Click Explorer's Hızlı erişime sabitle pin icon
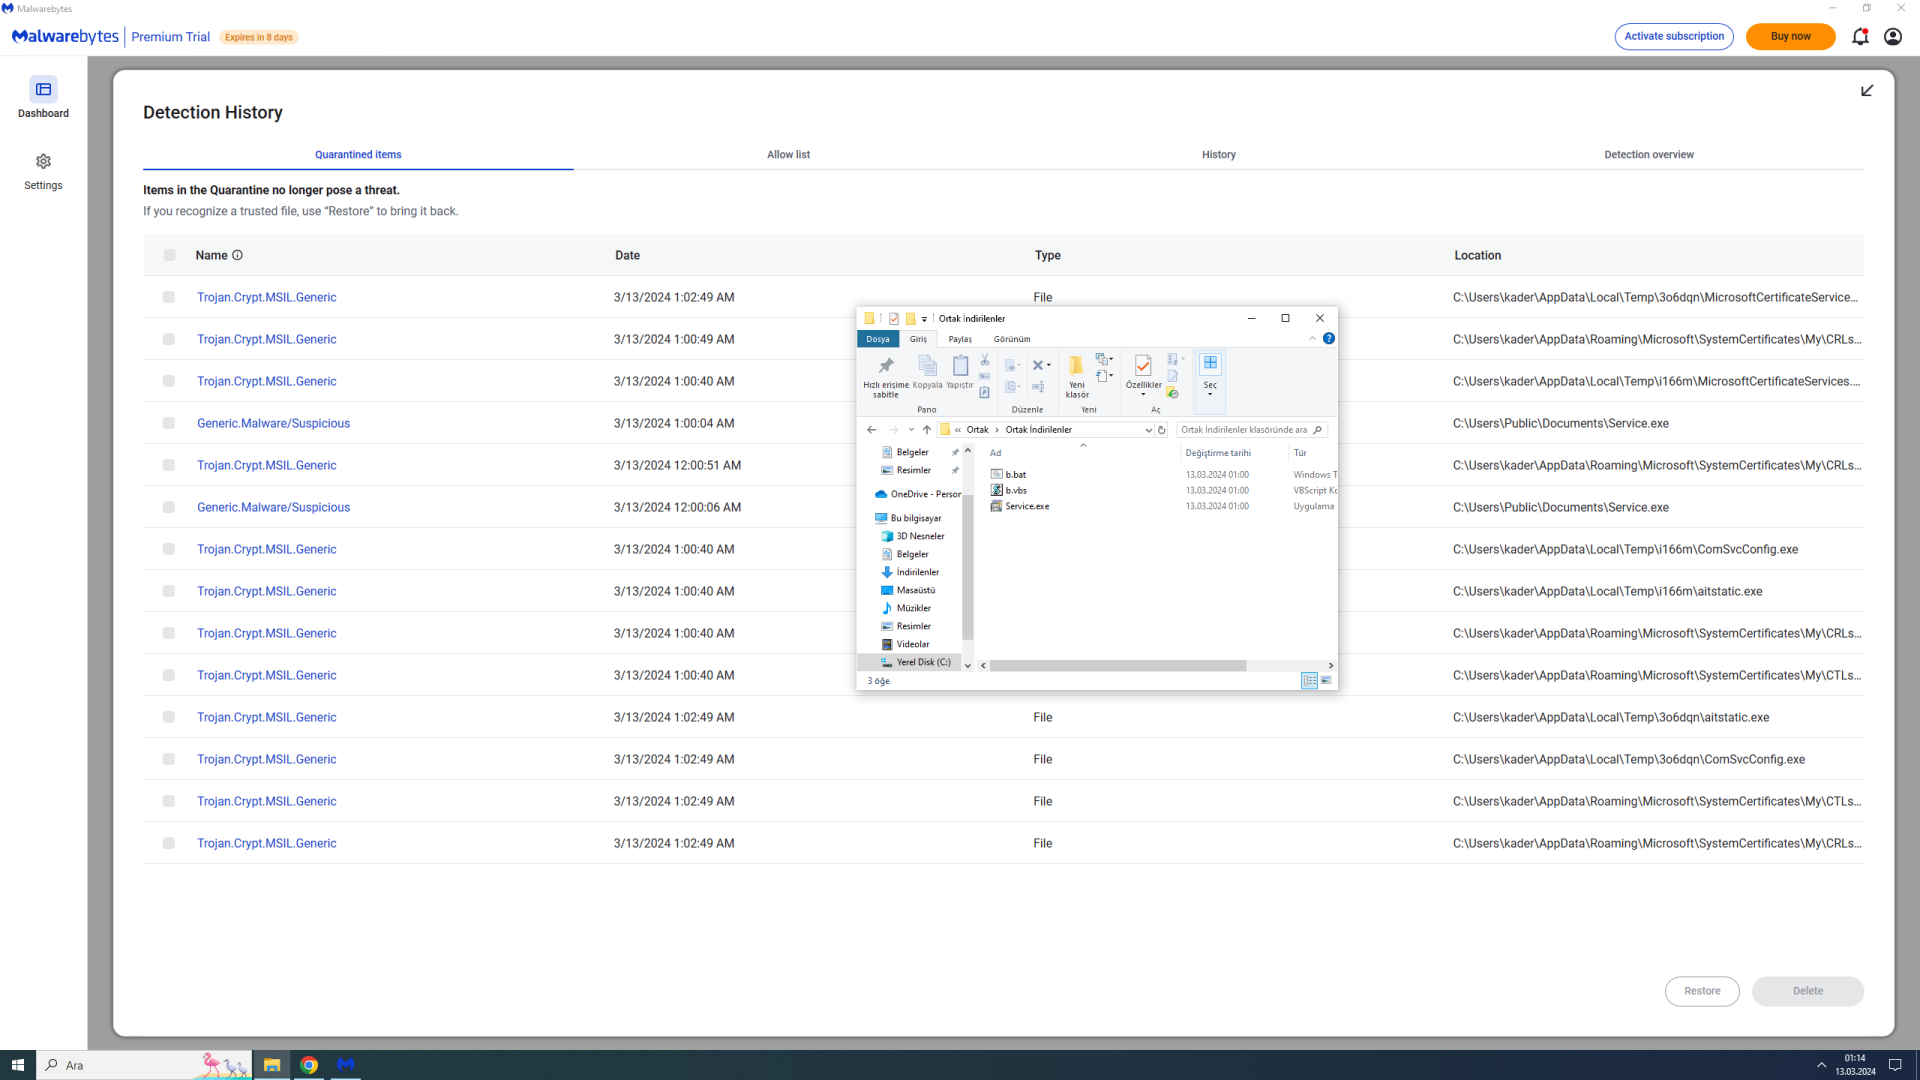The height and width of the screenshot is (1080, 1920). point(885,367)
